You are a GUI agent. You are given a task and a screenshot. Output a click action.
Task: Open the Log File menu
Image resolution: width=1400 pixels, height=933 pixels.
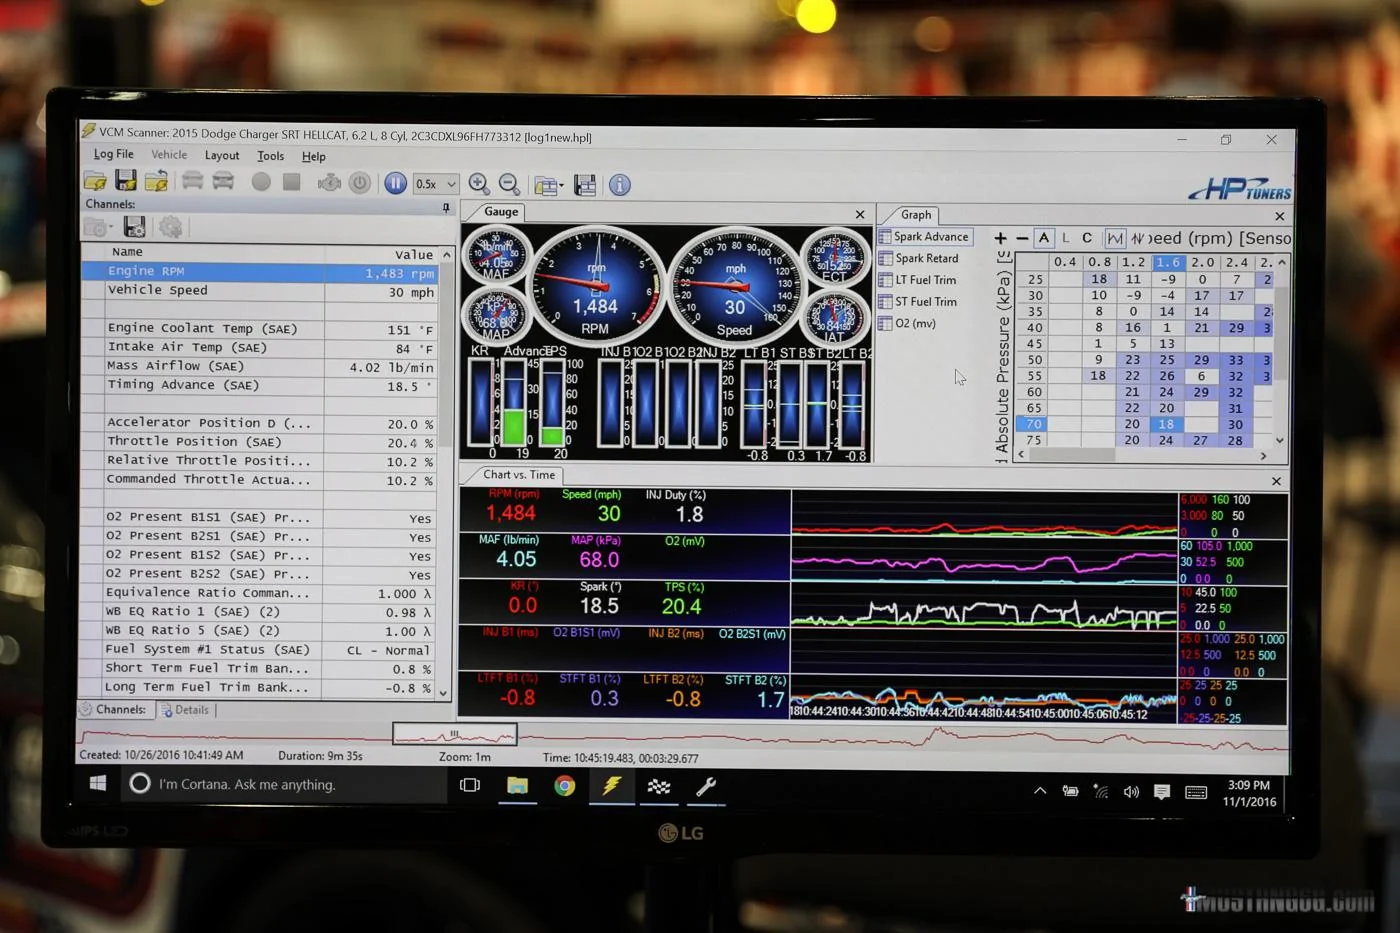[x=113, y=154]
